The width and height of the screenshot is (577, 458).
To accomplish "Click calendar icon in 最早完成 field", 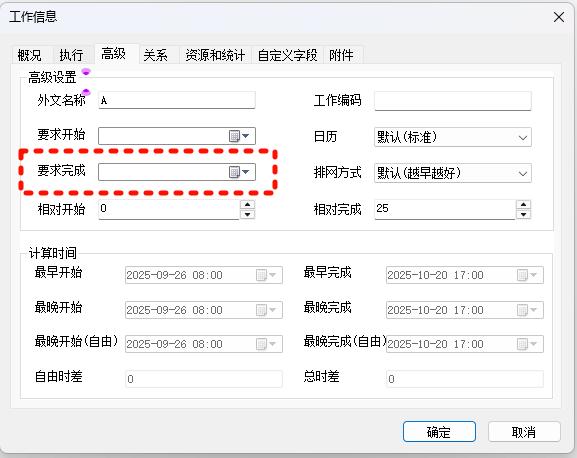I will (522, 275).
